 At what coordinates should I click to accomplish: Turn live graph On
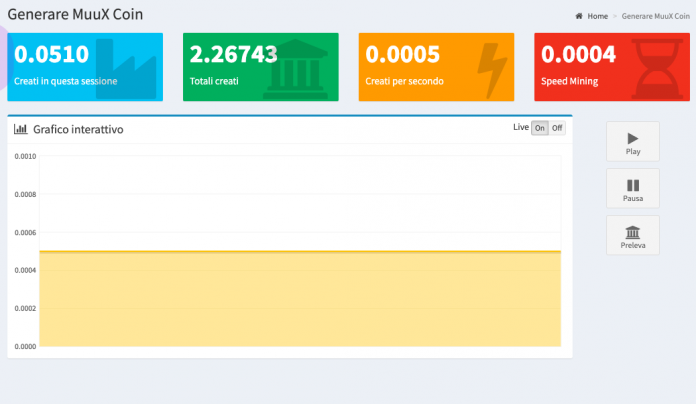tap(540, 128)
